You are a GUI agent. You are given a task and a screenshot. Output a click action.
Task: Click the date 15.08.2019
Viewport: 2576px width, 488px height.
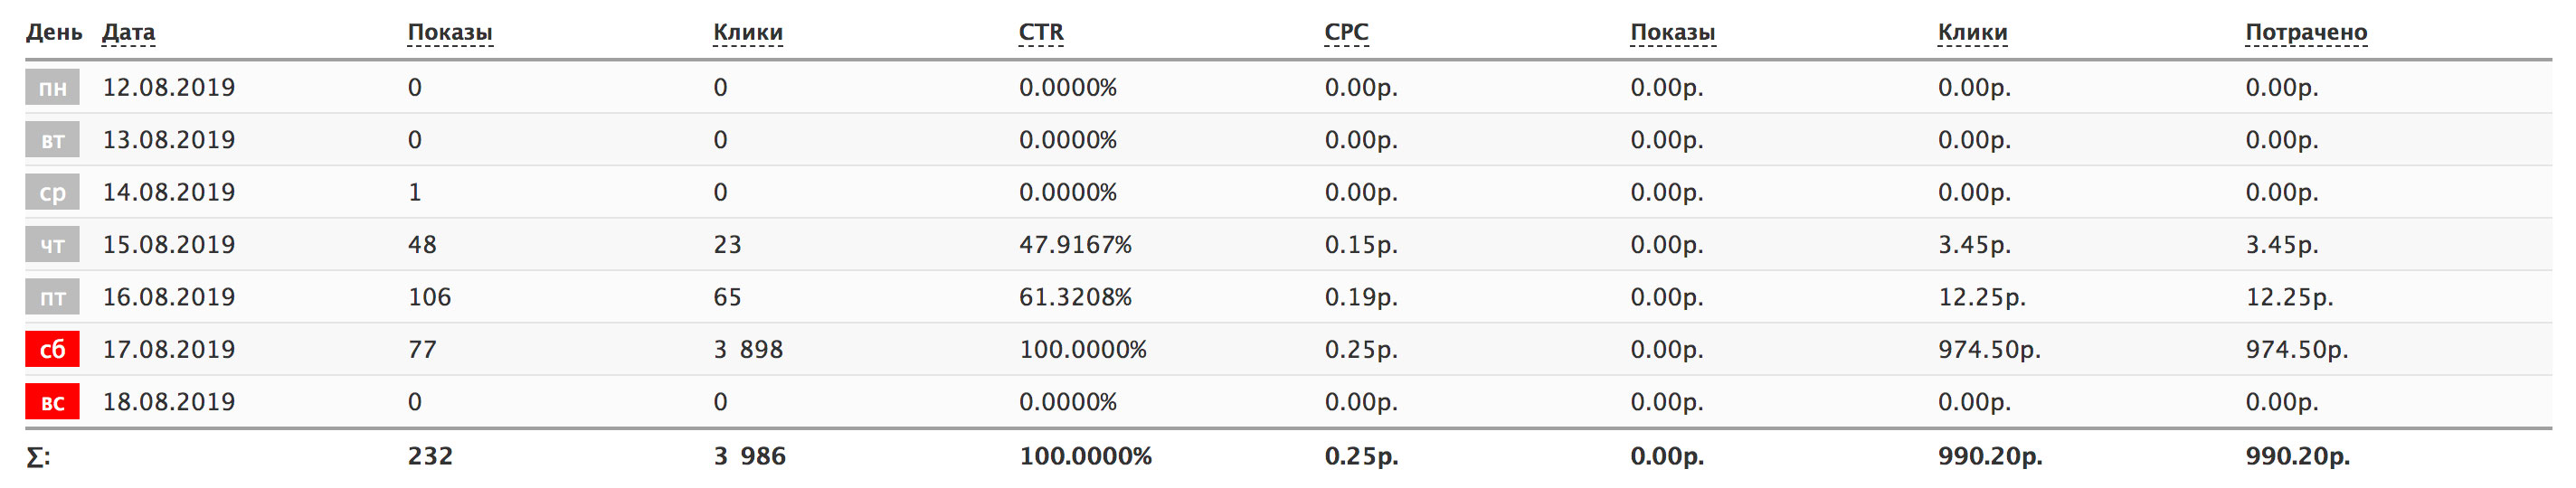coord(169,245)
